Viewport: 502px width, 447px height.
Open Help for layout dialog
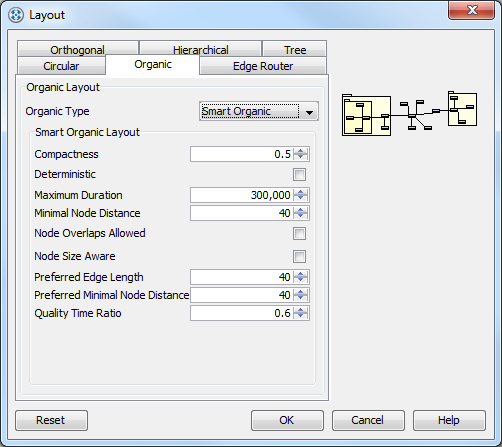[449, 420]
